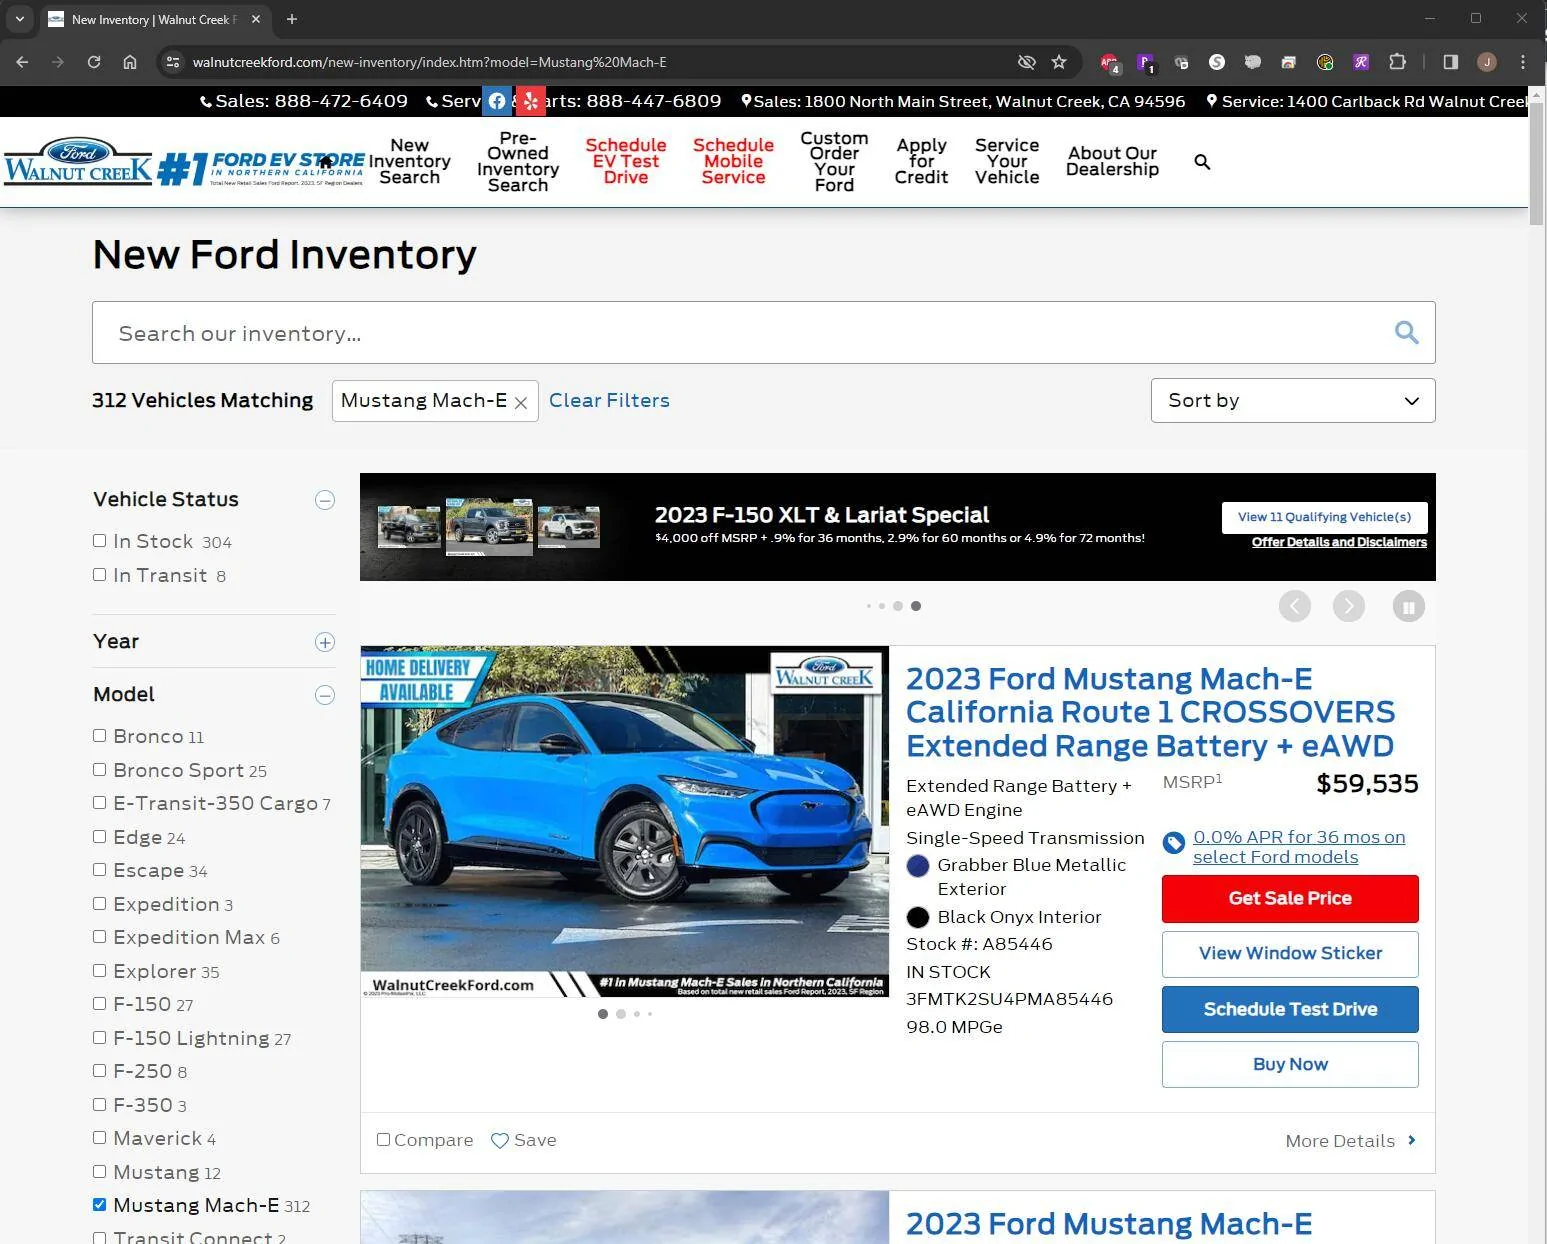This screenshot has height=1244, width=1547.
Task: Remove the Mustang Mach-E filter chip
Action: point(521,402)
